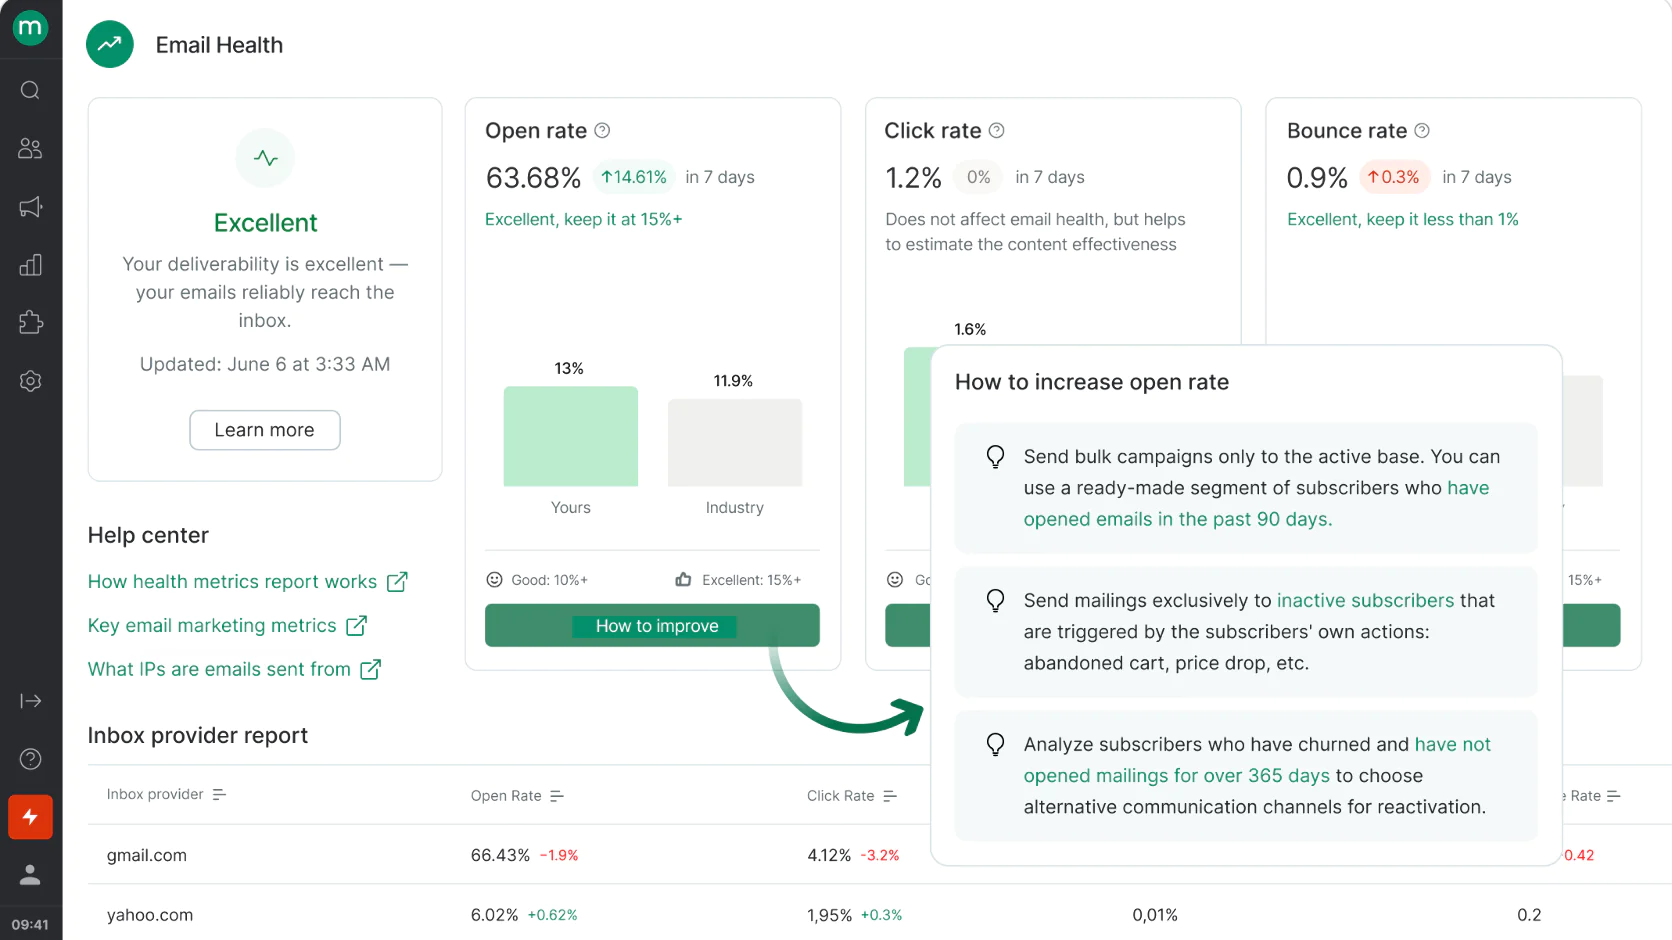Click info icon next to Open rate

click(x=602, y=131)
